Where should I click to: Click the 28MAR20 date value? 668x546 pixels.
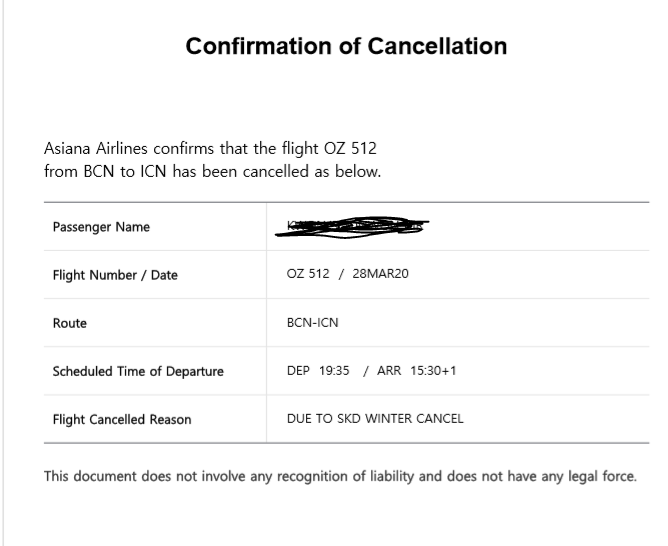tap(380, 273)
